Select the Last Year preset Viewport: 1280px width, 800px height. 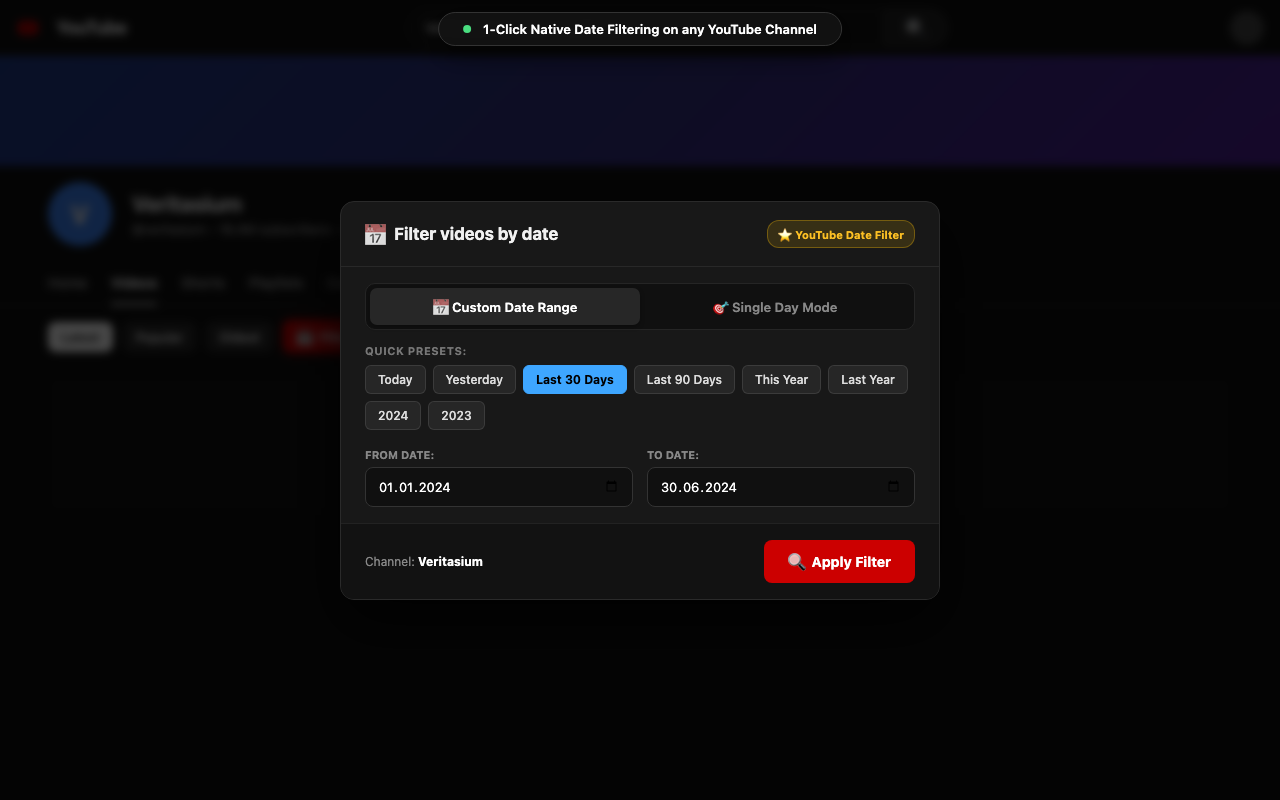[868, 380]
